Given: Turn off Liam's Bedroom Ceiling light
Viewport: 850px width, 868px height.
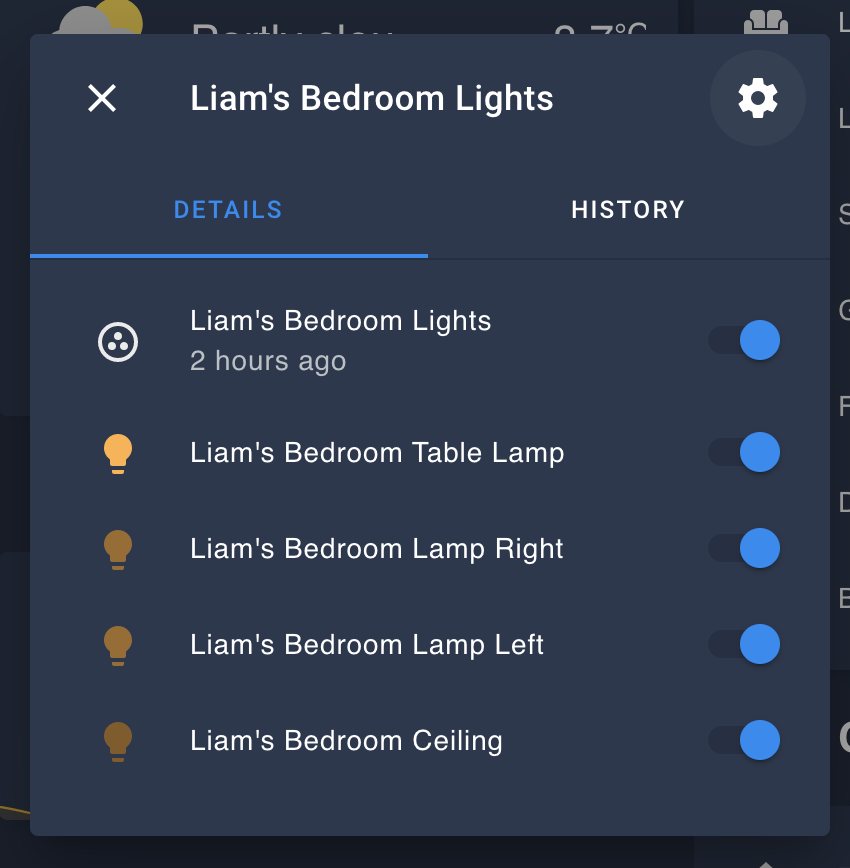Looking at the screenshot, I should click(745, 740).
